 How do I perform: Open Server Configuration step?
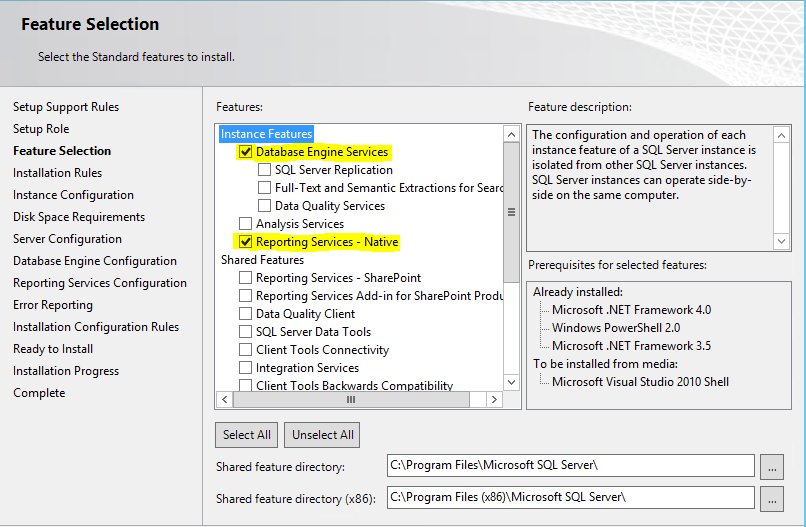click(67, 239)
